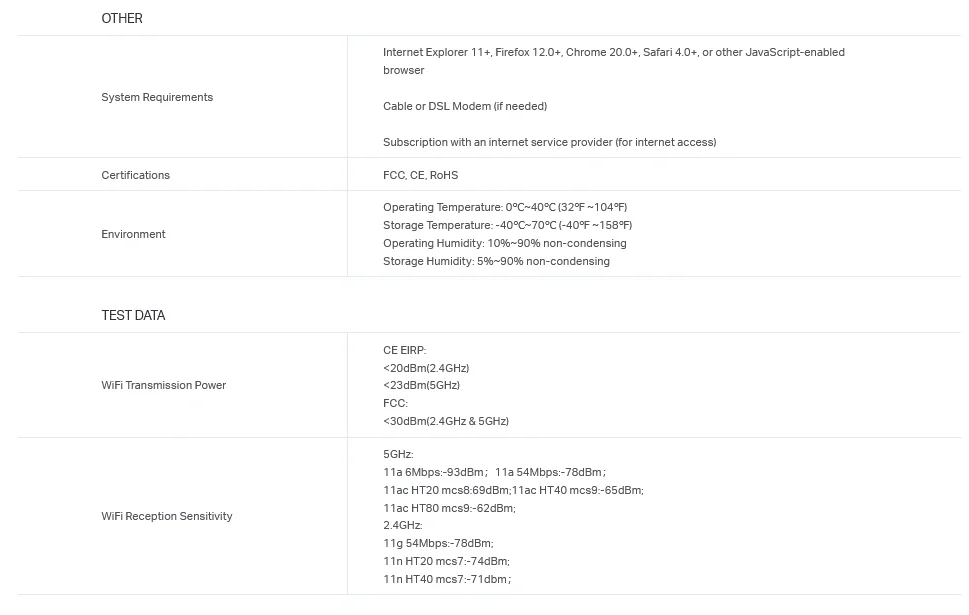The width and height of the screenshot is (969, 615).
Task: Click the FCC, CE, RoHS certifications value
Action: tap(420, 175)
